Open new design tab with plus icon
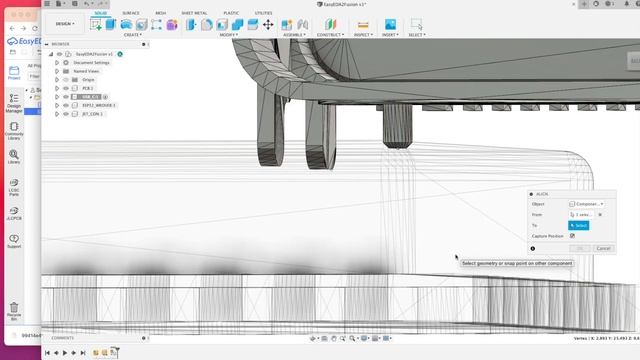Screen dimensions: 640x360 [584, 4]
